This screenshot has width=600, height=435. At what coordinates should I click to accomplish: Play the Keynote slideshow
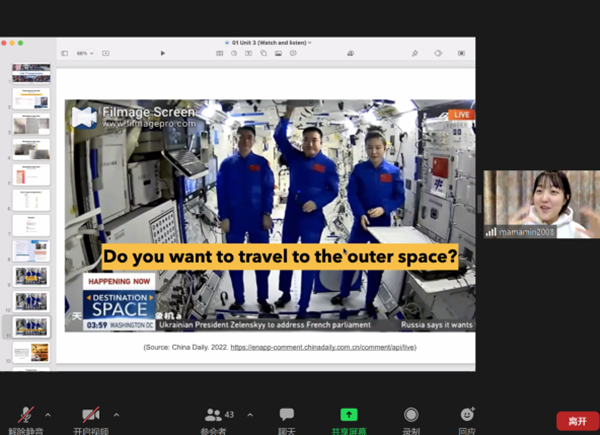pos(163,53)
